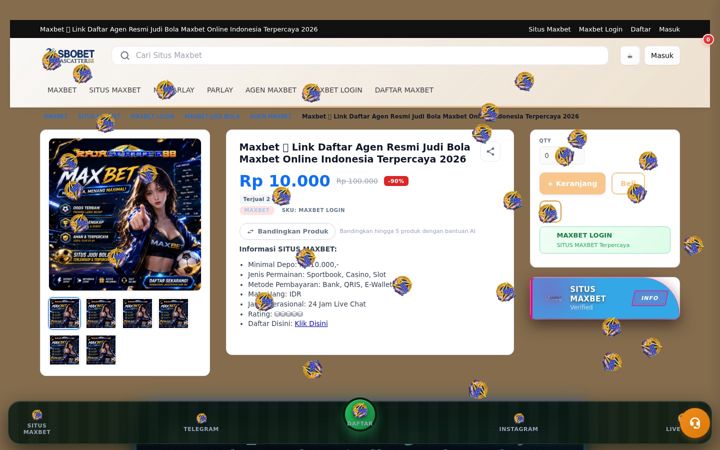This screenshot has height=450, width=720.
Task: Select MAXBET LOGIN in the navigation menu
Action: (x=336, y=90)
